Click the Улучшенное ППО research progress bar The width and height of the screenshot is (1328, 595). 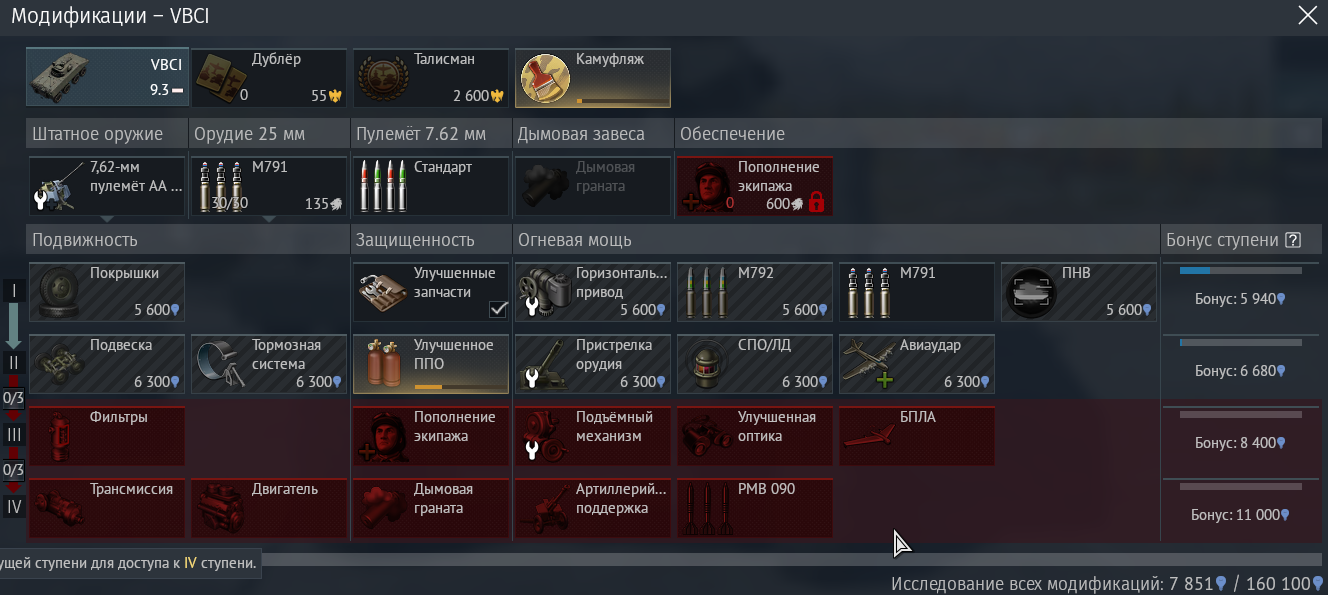(460, 386)
